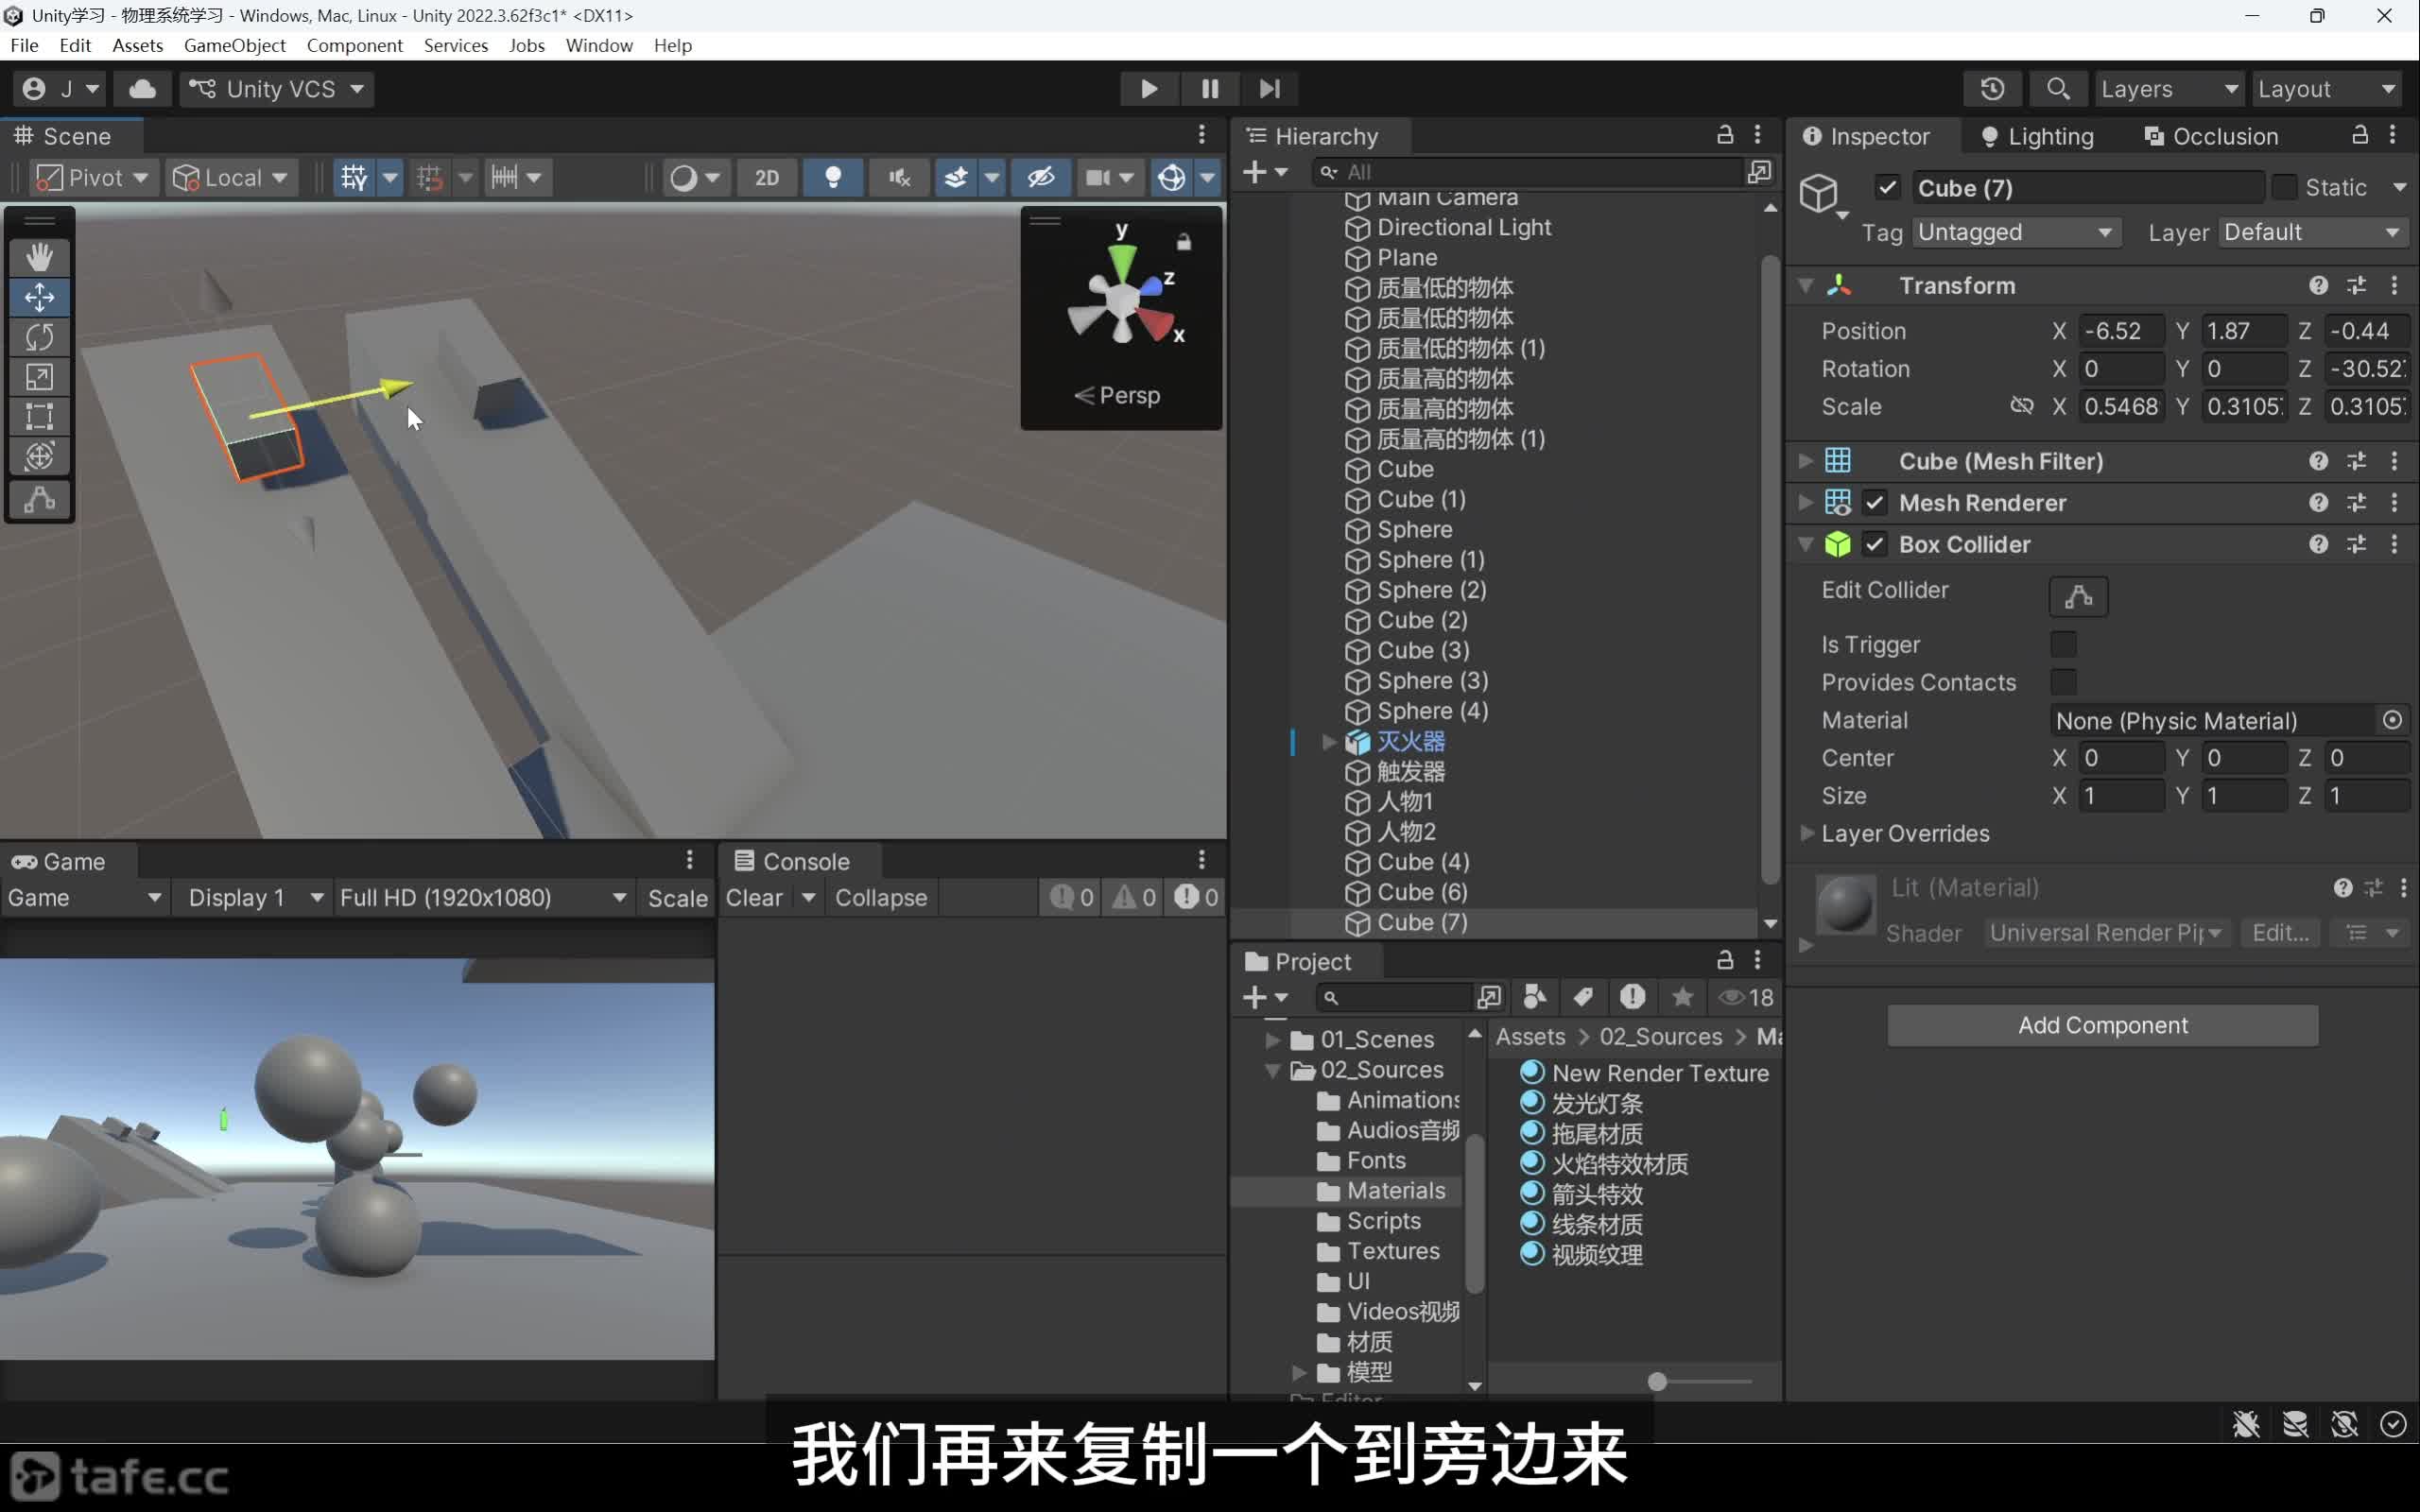Image resolution: width=2420 pixels, height=1512 pixels.
Task: Select the Edit Bounding Volume tool
Action: (x=40, y=499)
